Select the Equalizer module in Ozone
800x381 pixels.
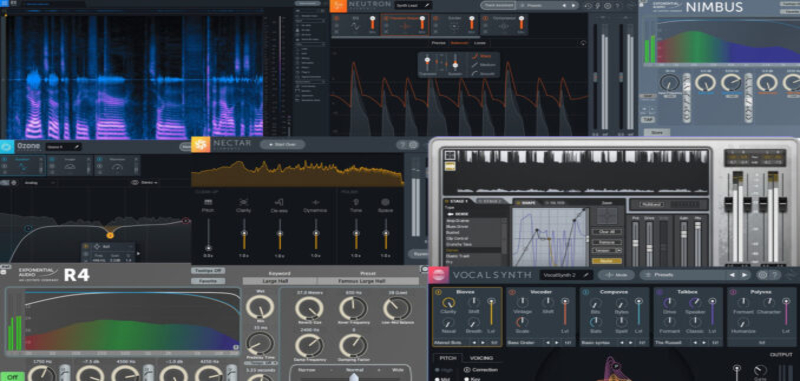tap(22, 166)
